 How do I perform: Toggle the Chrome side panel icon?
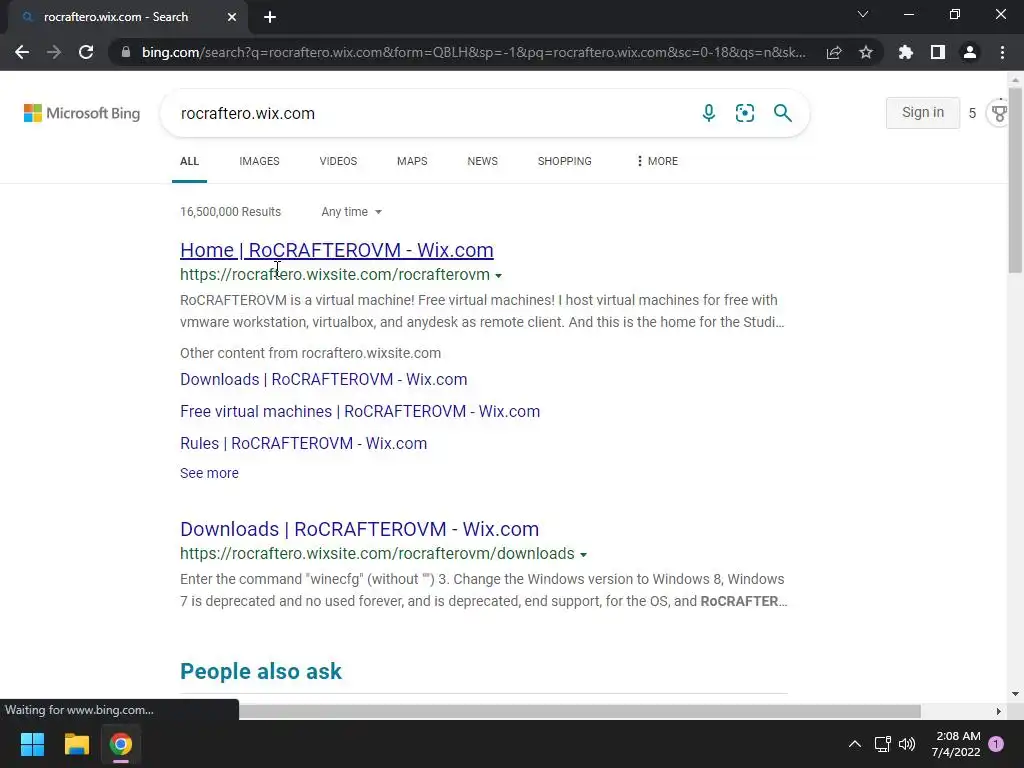click(938, 52)
